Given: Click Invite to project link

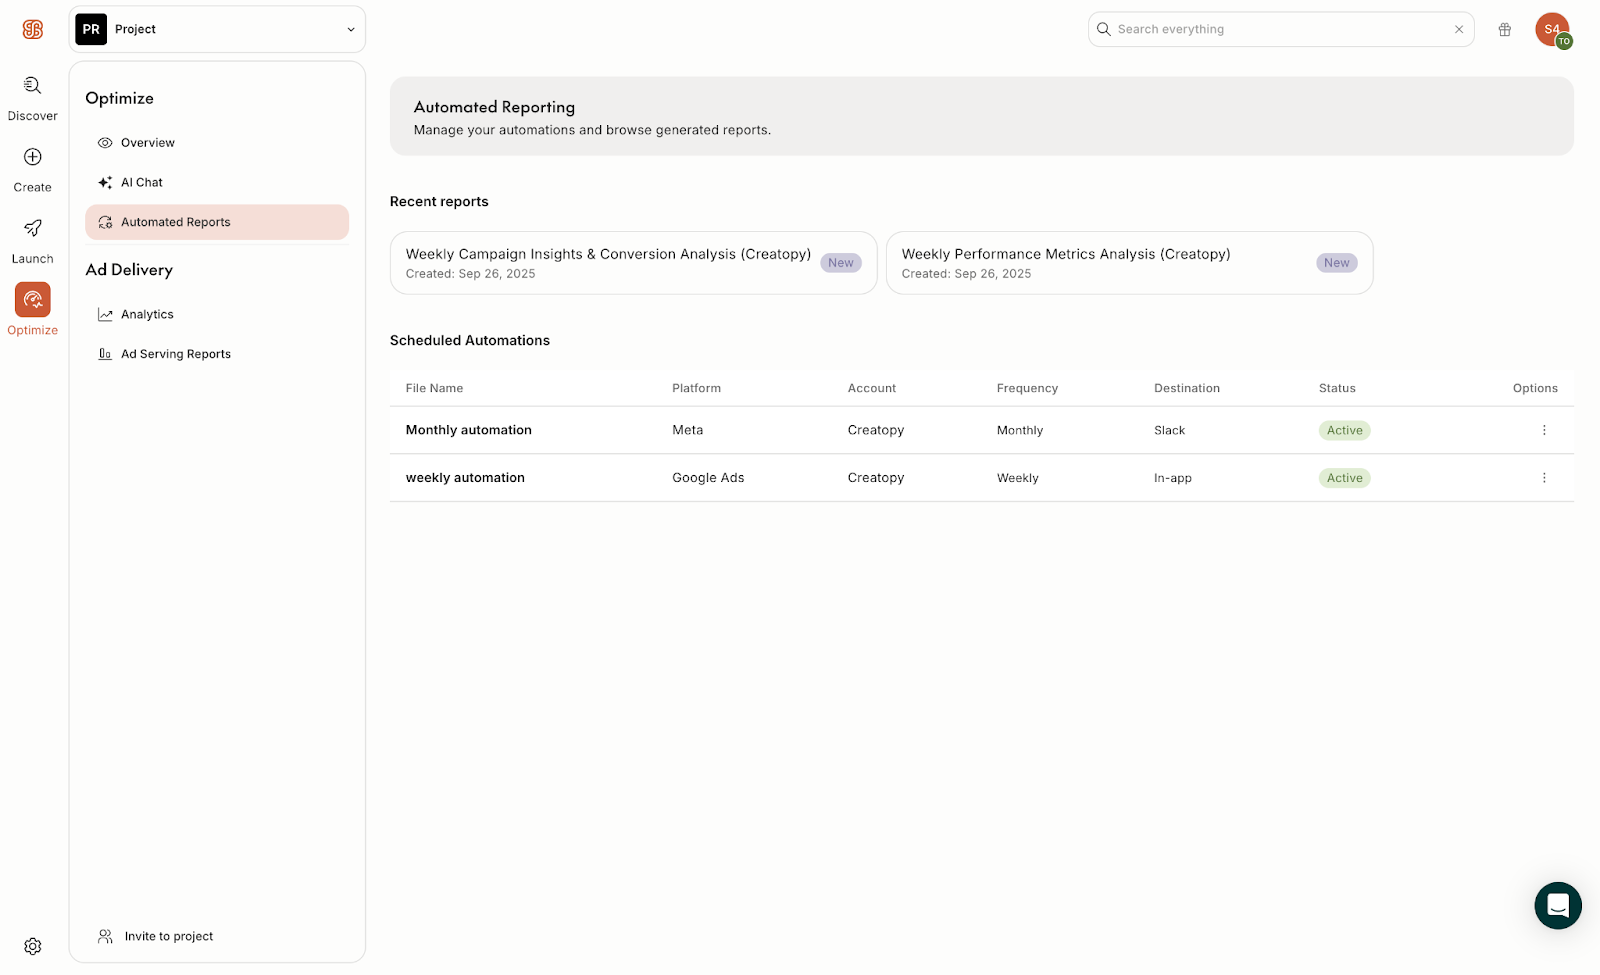Looking at the screenshot, I should [168, 937].
